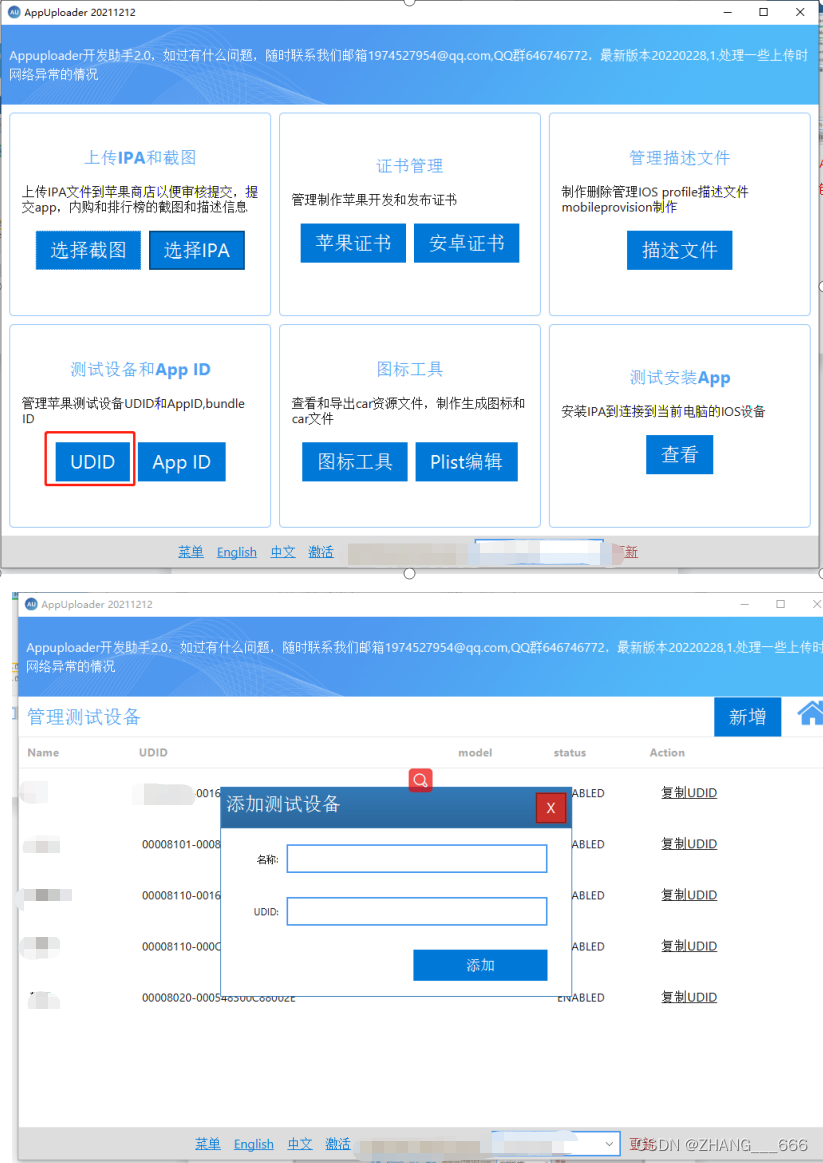Click the App ID button

pos(182,462)
